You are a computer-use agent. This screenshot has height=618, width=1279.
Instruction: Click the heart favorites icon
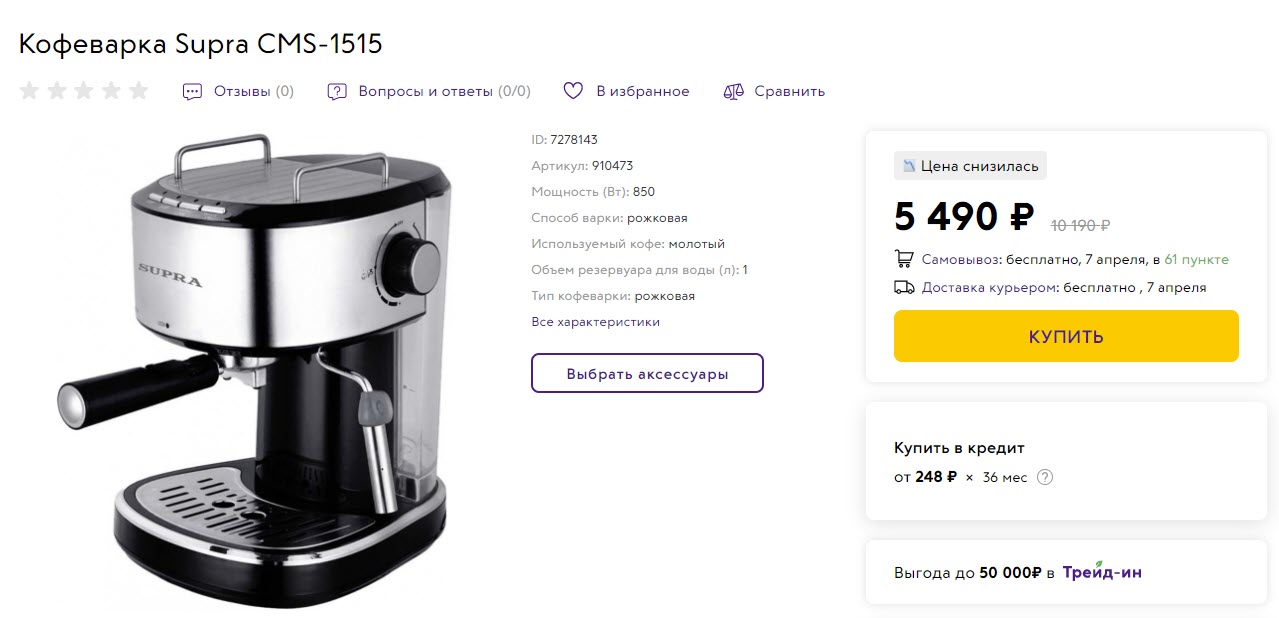pyautogui.click(x=573, y=91)
